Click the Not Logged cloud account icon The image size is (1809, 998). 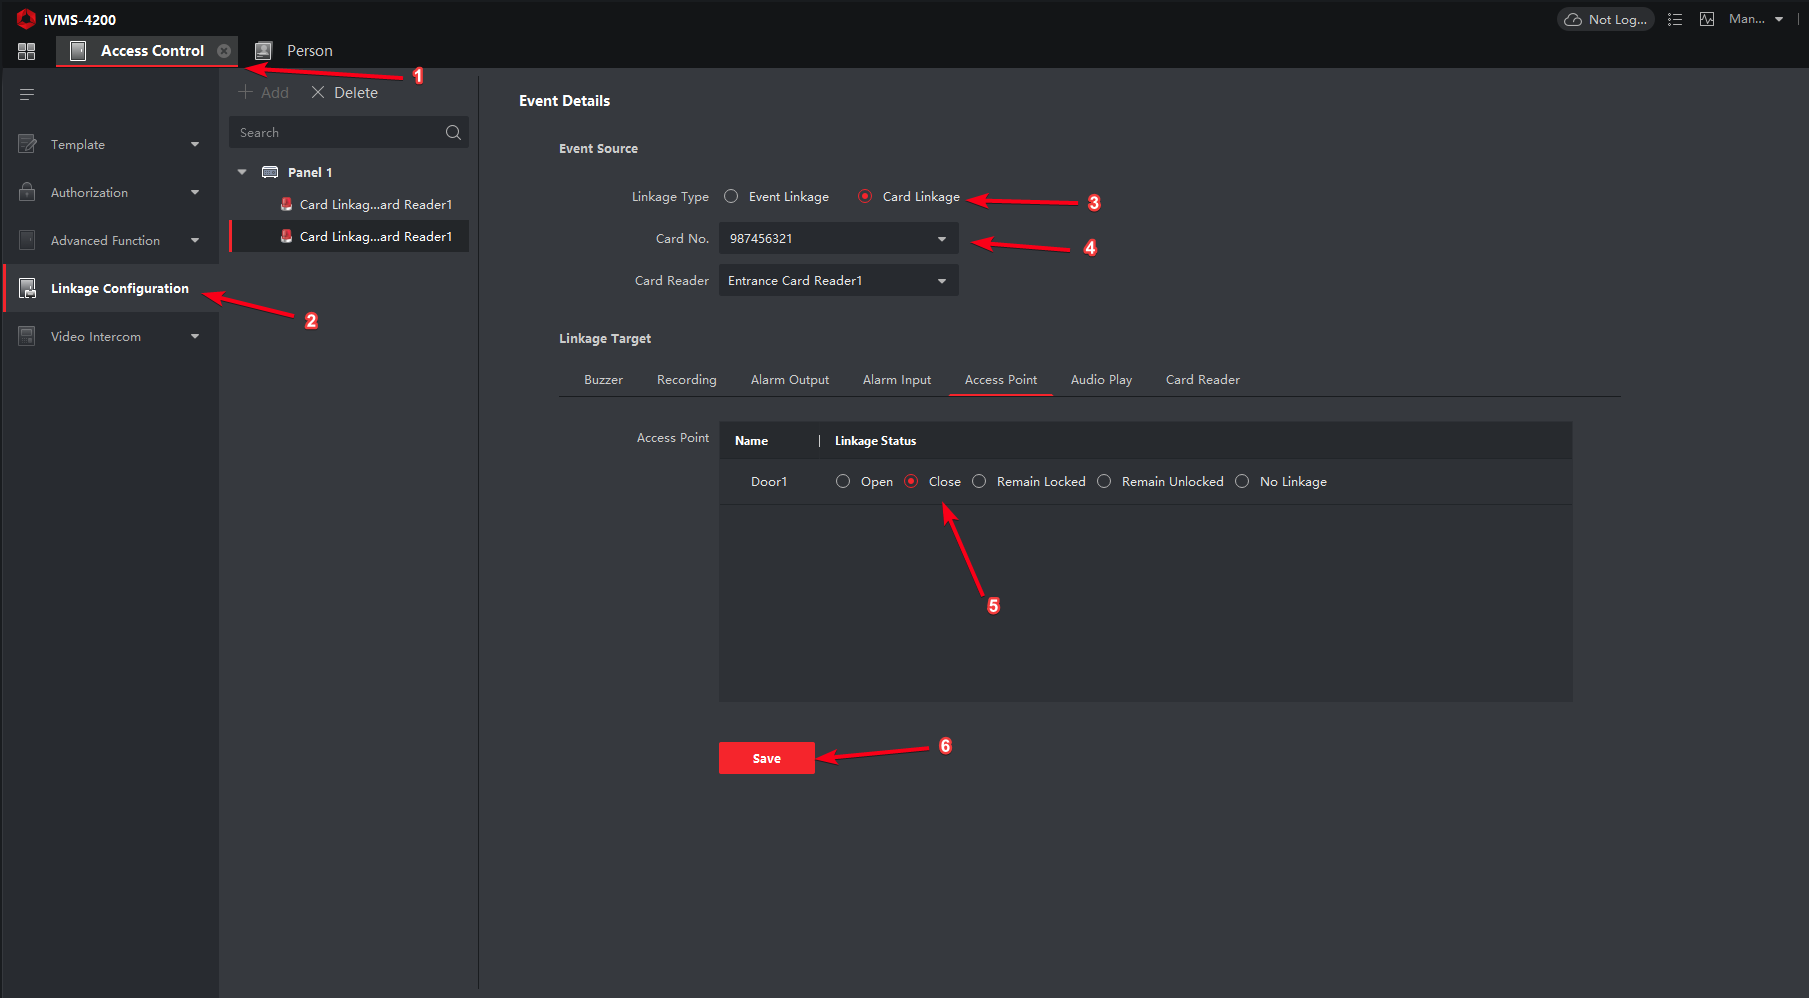(1573, 19)
